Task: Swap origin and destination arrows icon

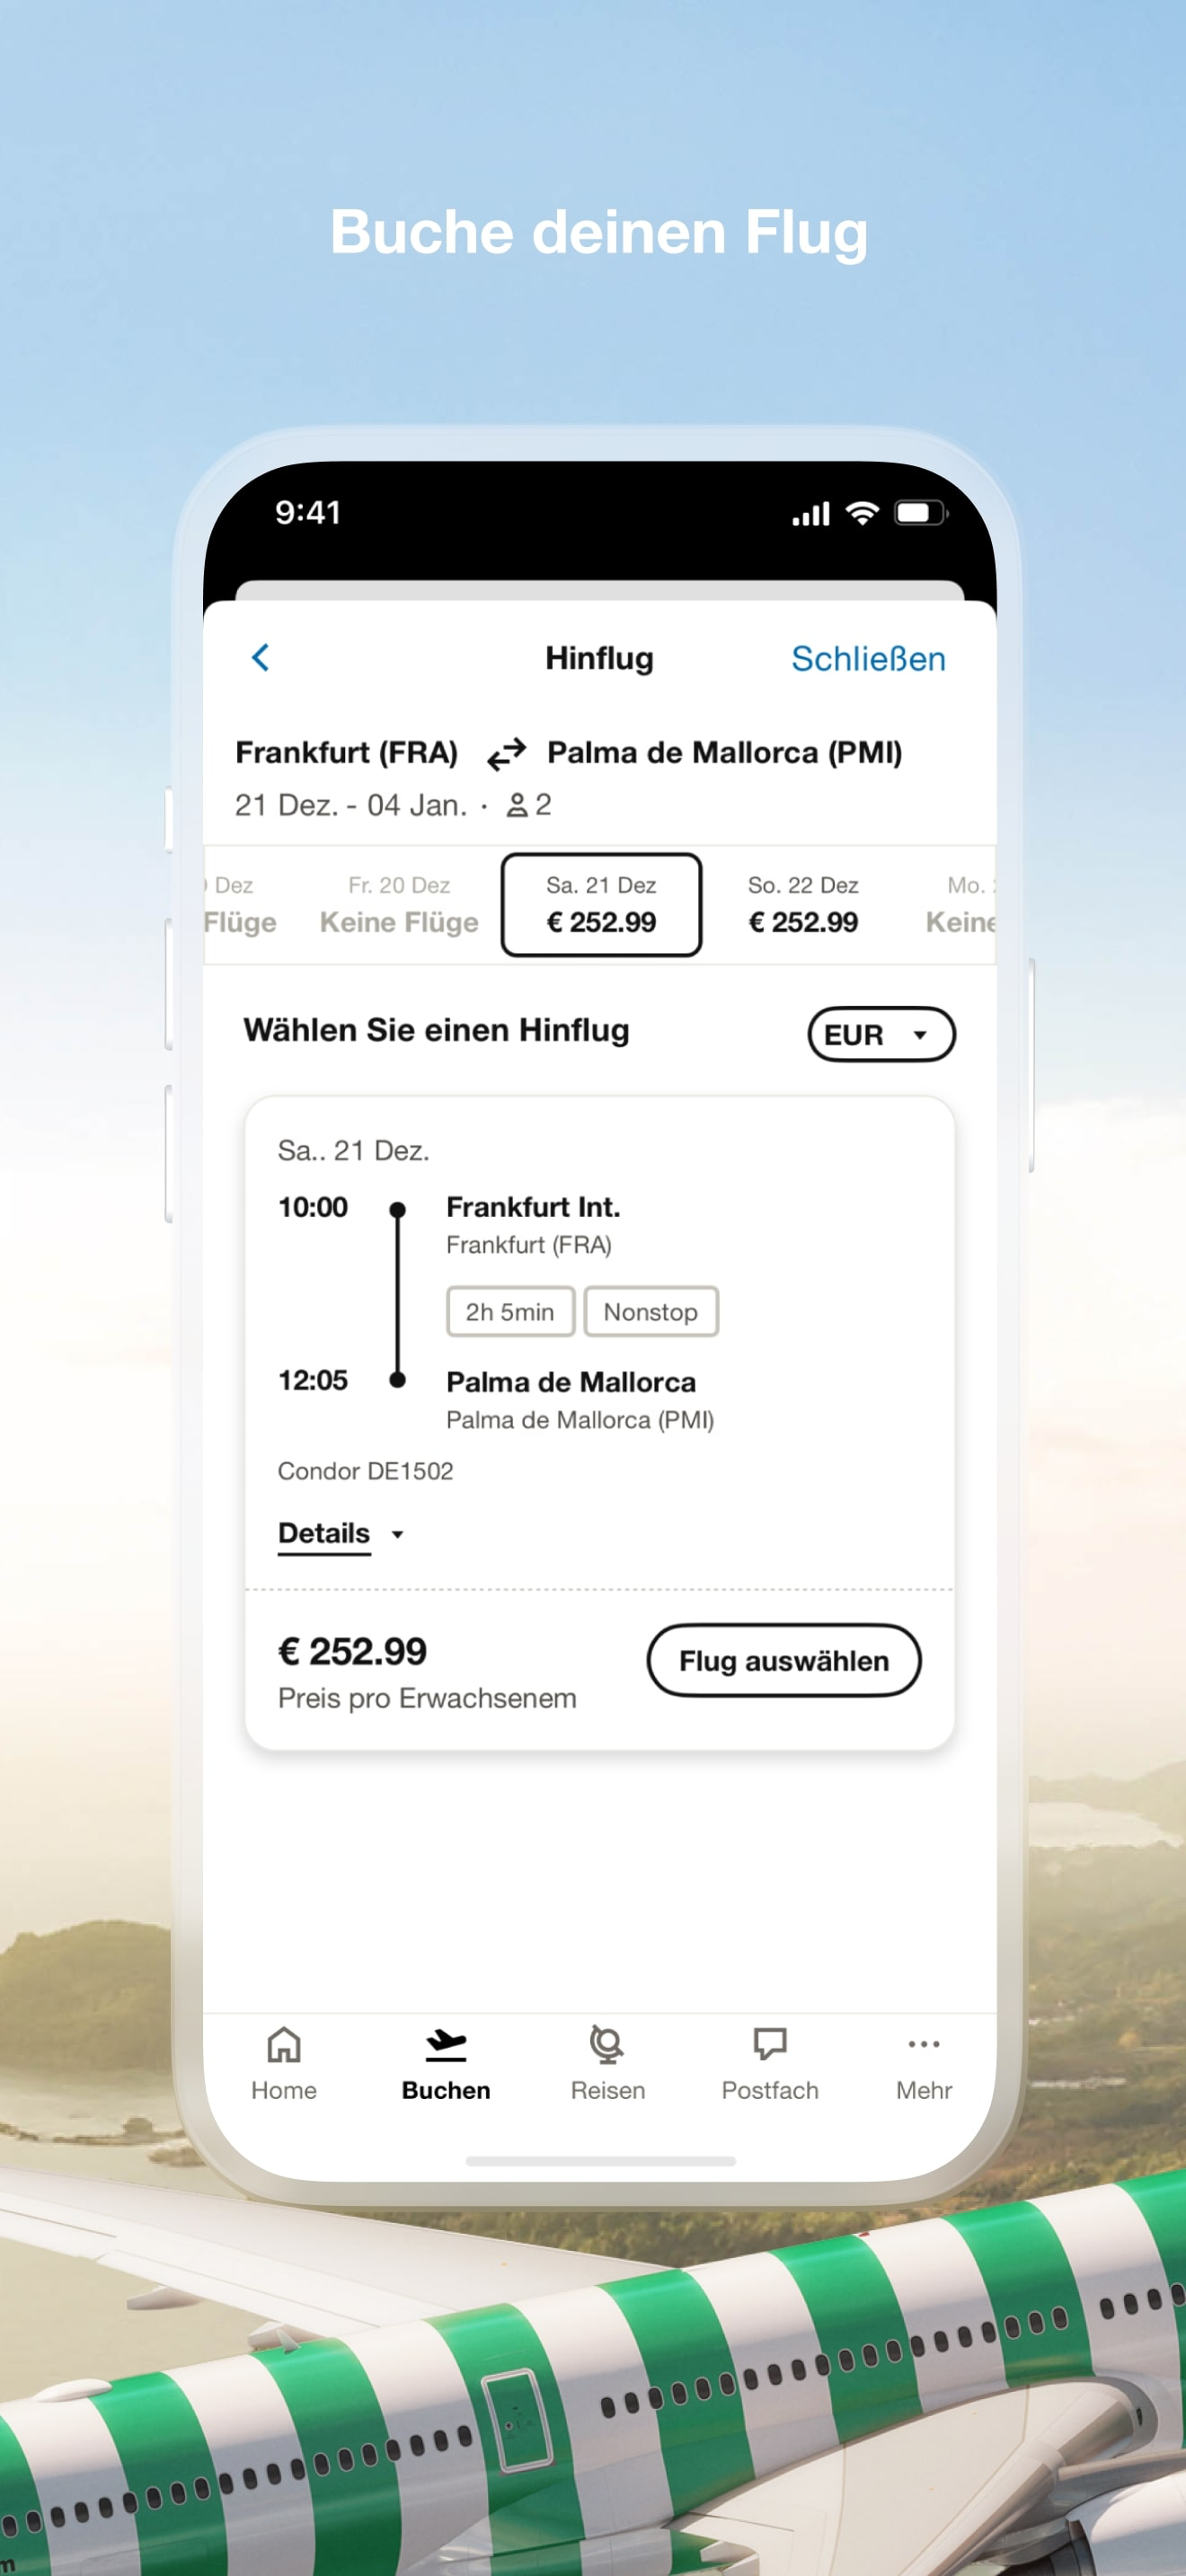Action: pyautogui.click(x=506, y=754)
